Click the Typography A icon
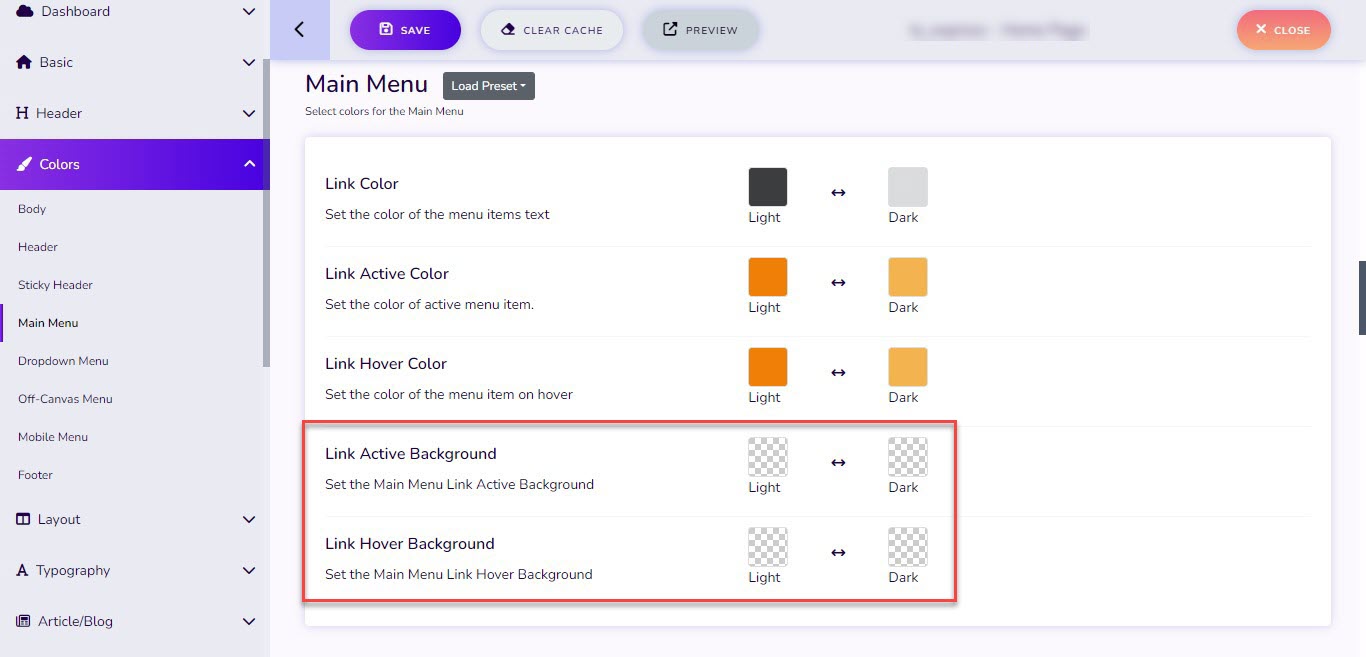The image size is (1366, 657). (x=22, y=570)
